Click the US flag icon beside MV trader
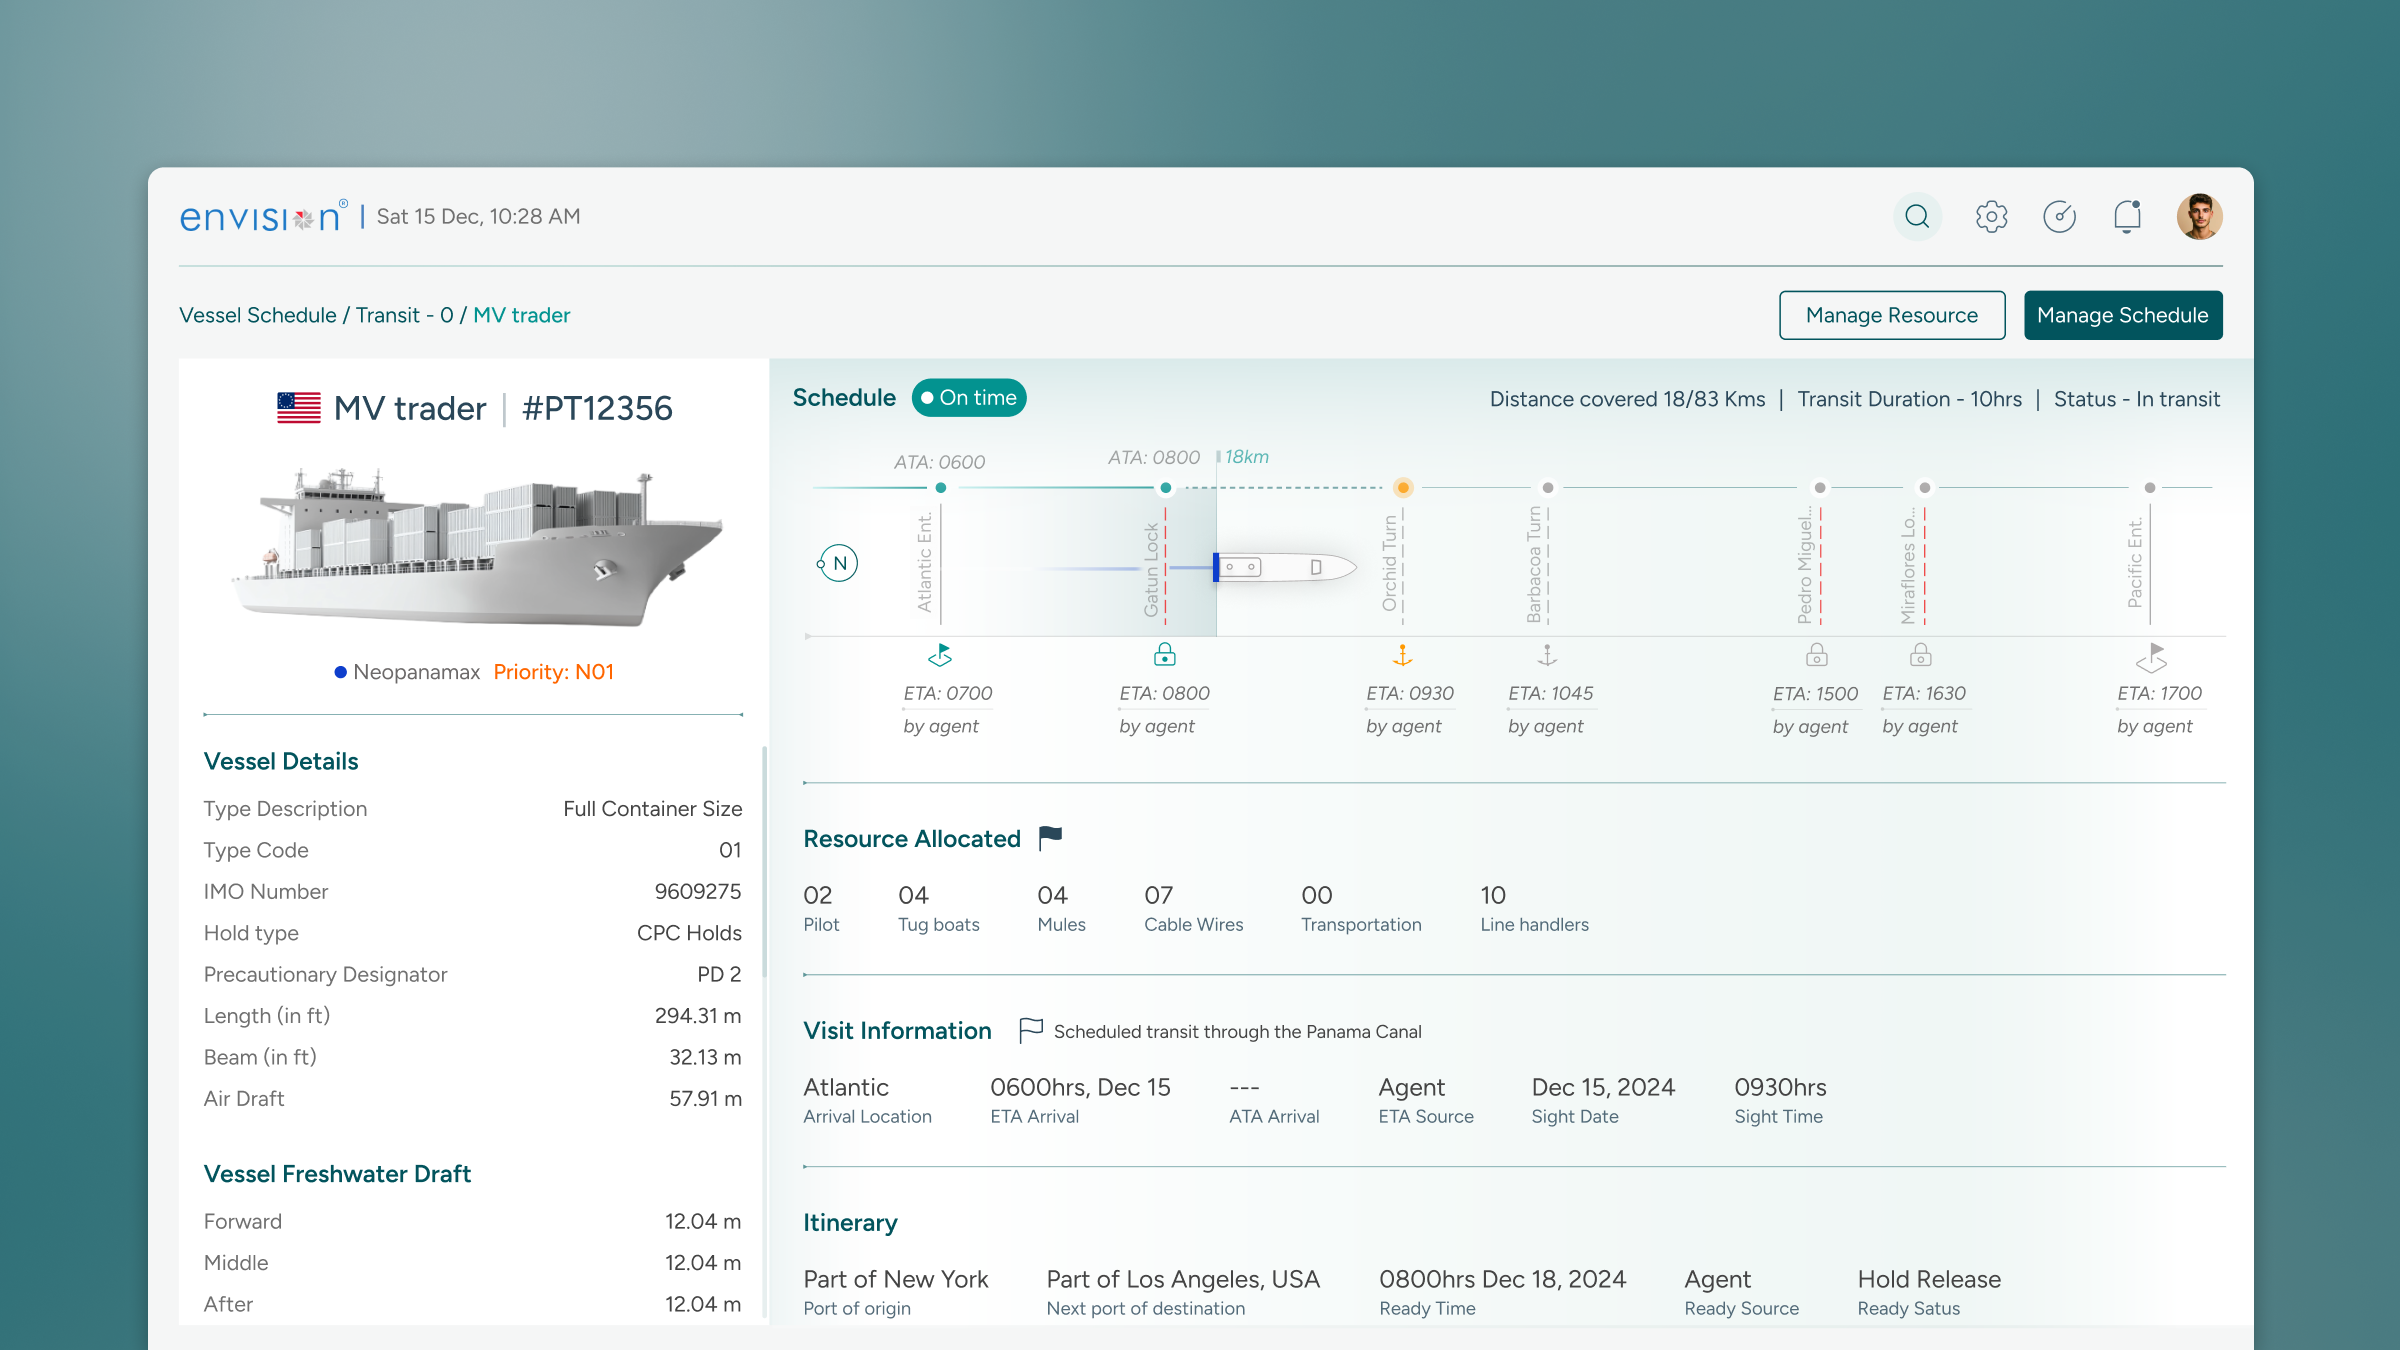 [299, 408]
